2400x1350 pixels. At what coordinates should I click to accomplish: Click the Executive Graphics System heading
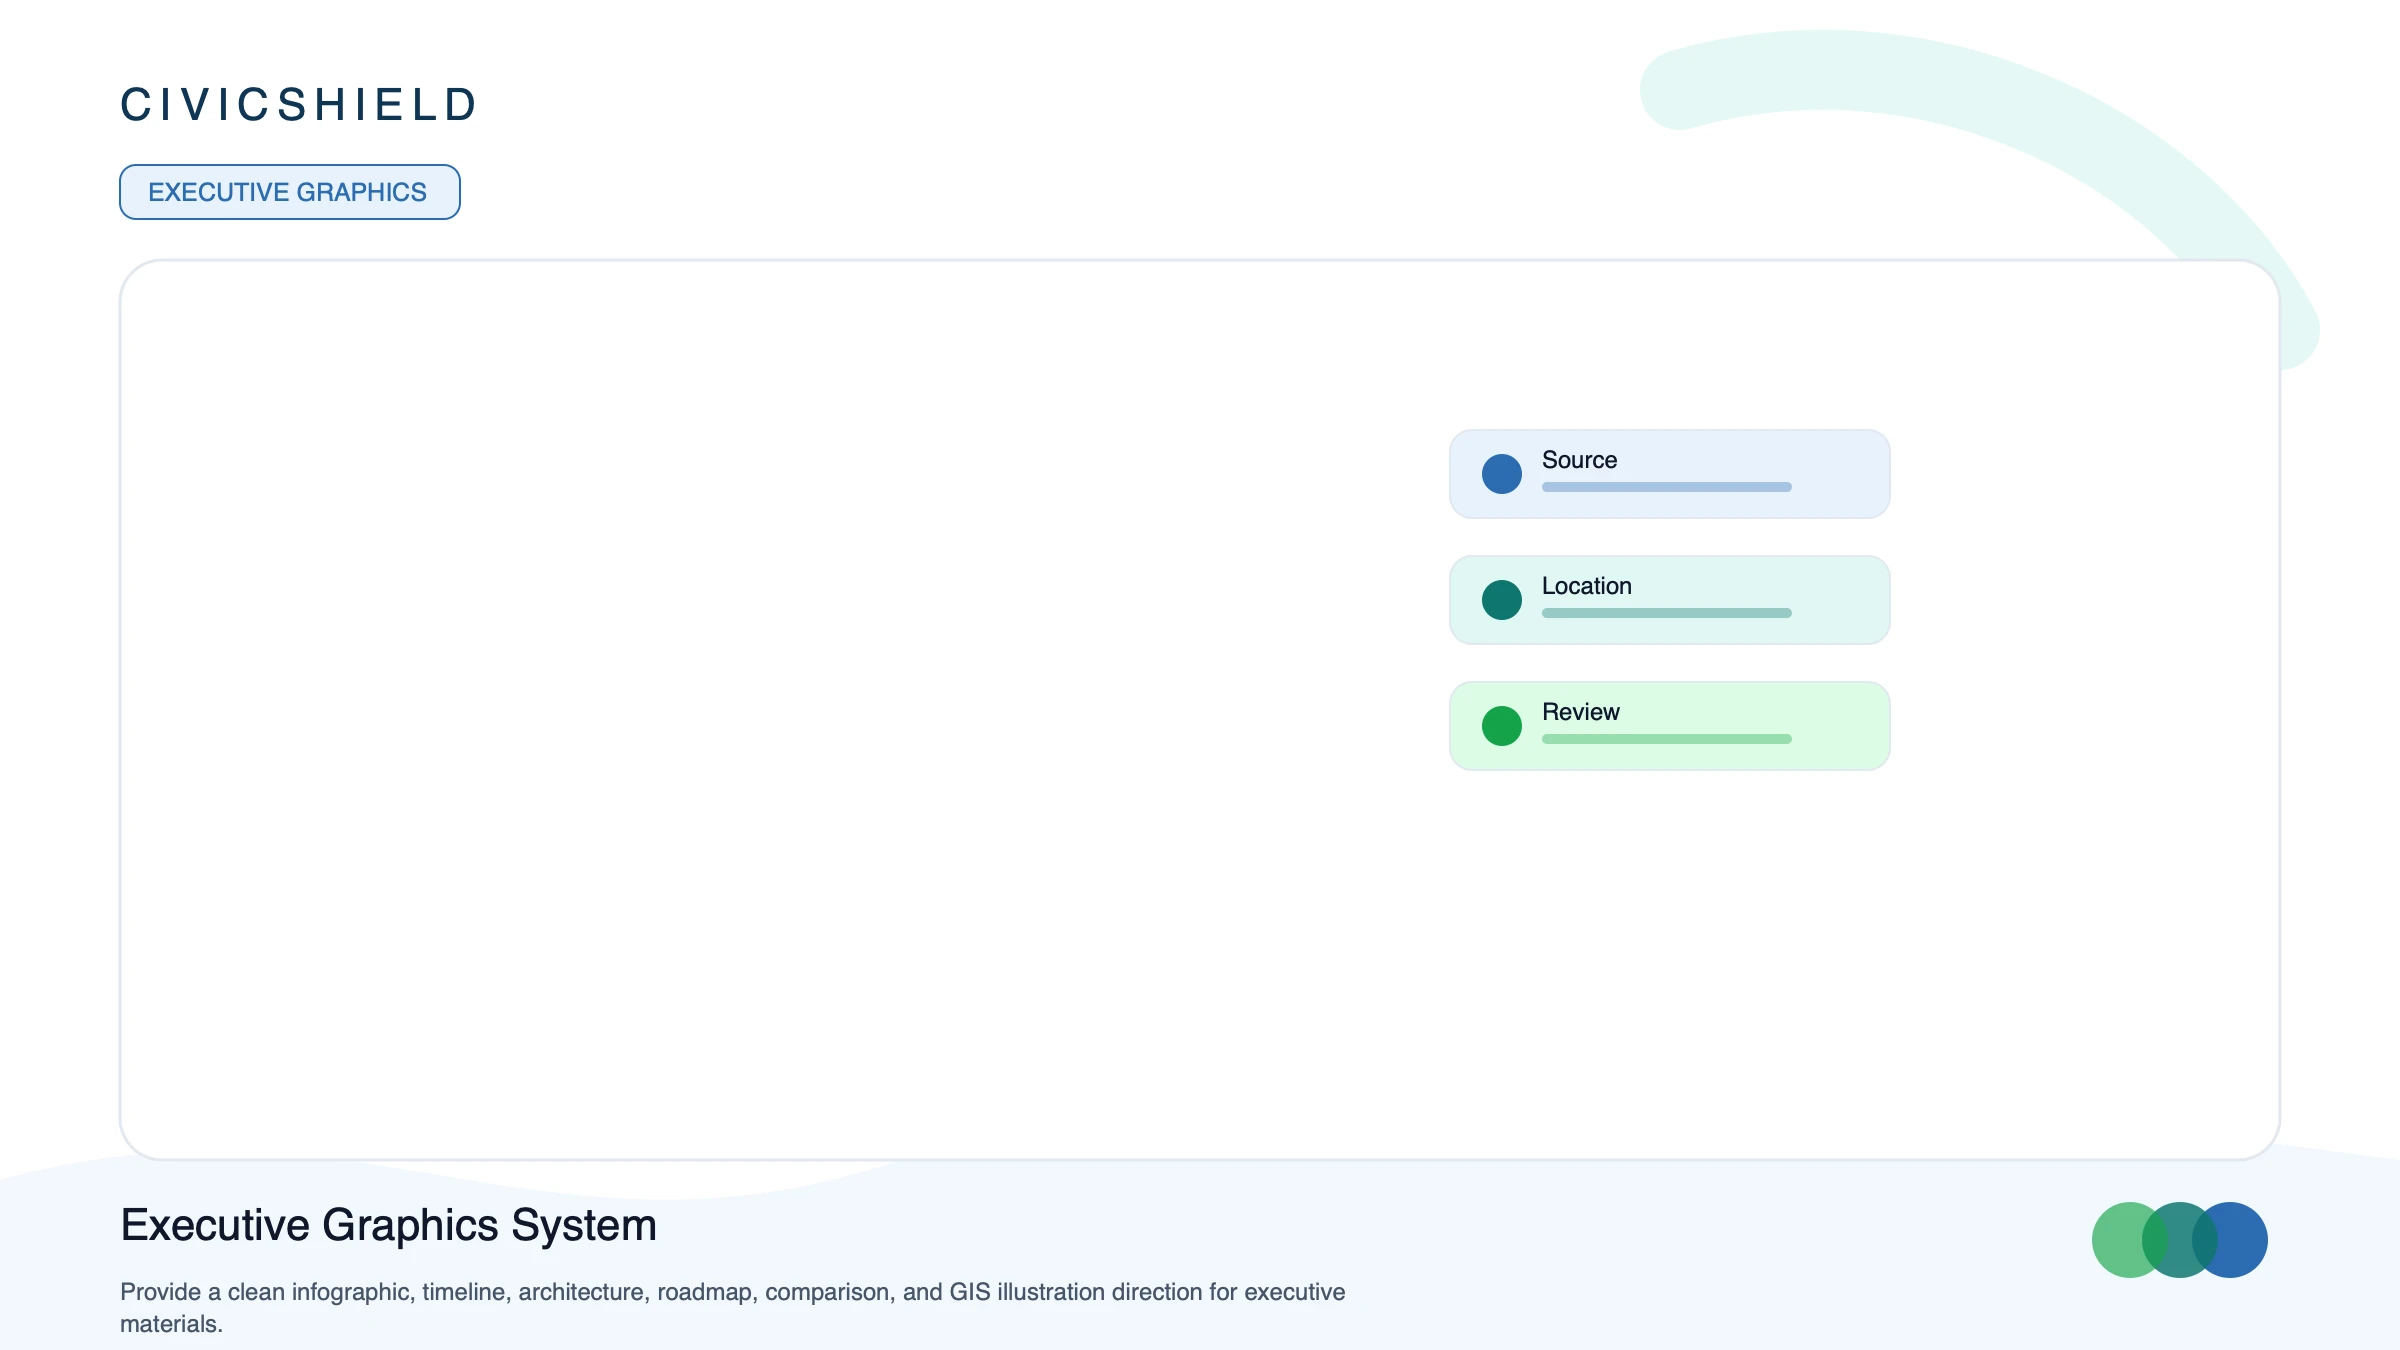tap(388, 1226)
